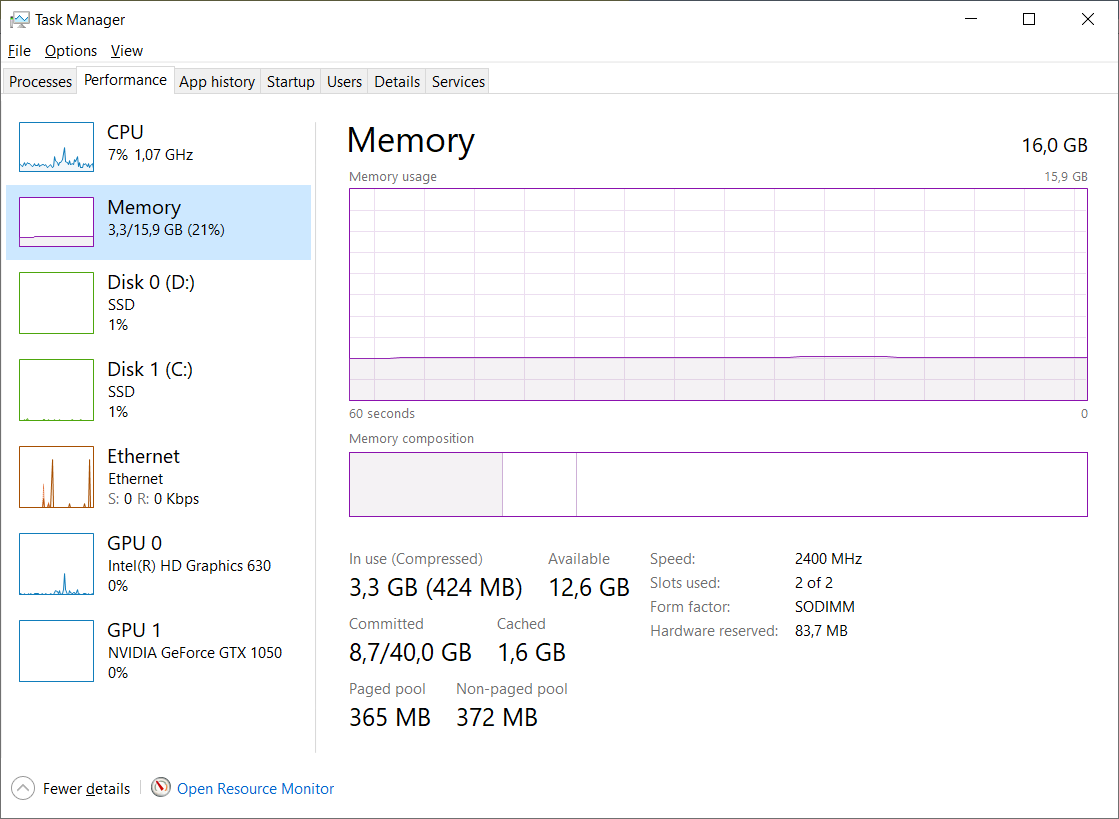
Task: Click the 2400 MHz speed value
Action: pyautogui.click(x=829, y=559)
